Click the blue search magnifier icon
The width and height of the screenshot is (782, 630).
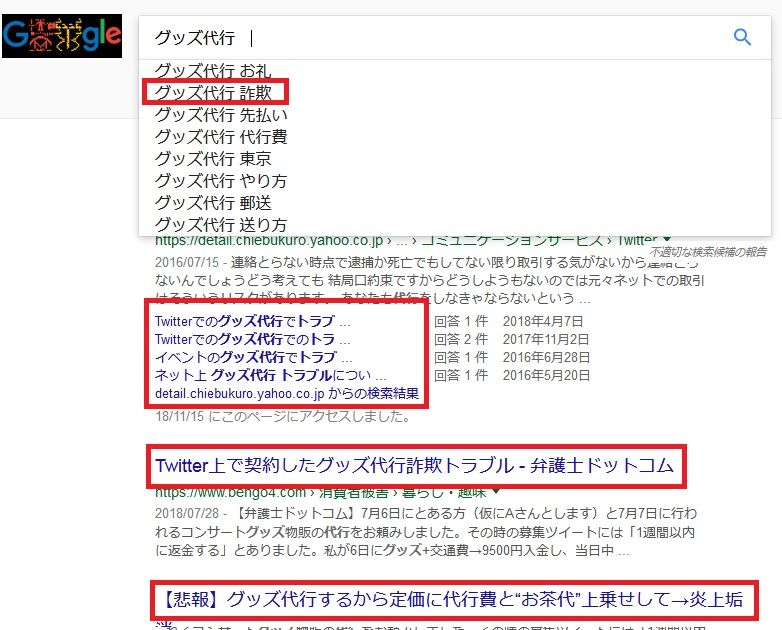tap(742, 37)
